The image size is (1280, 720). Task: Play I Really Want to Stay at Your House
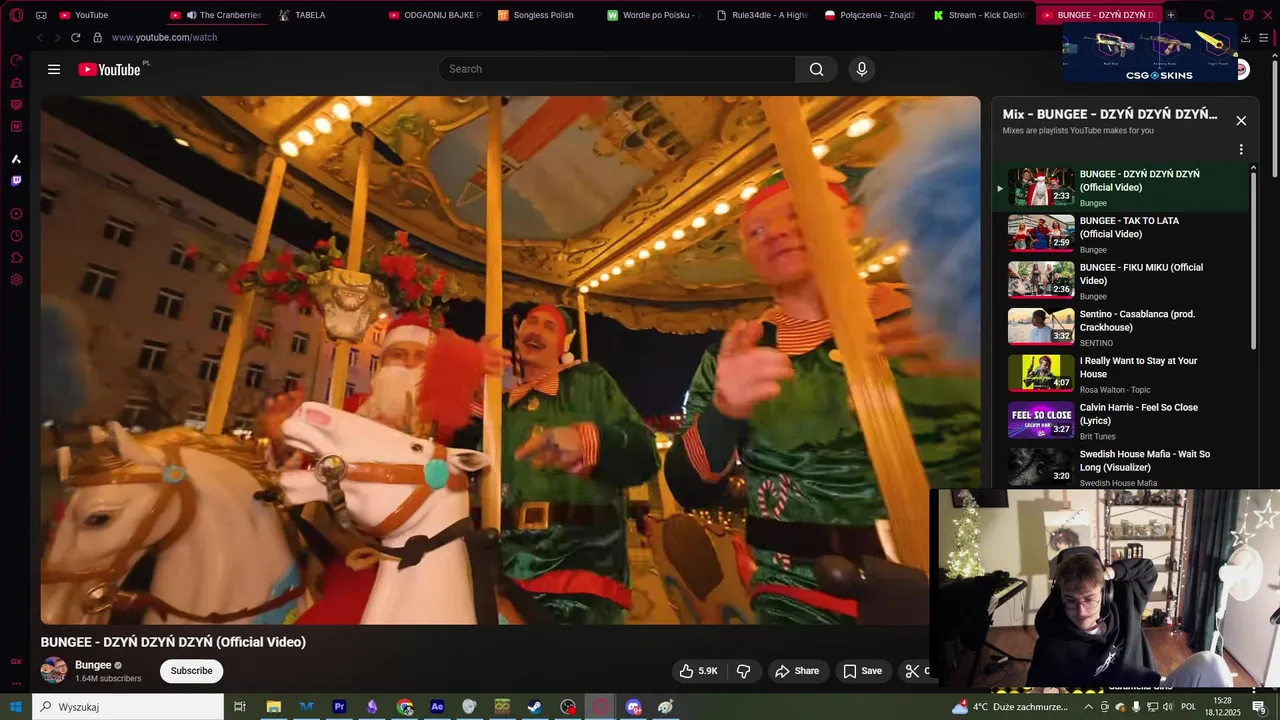(x=1120, y=375)
